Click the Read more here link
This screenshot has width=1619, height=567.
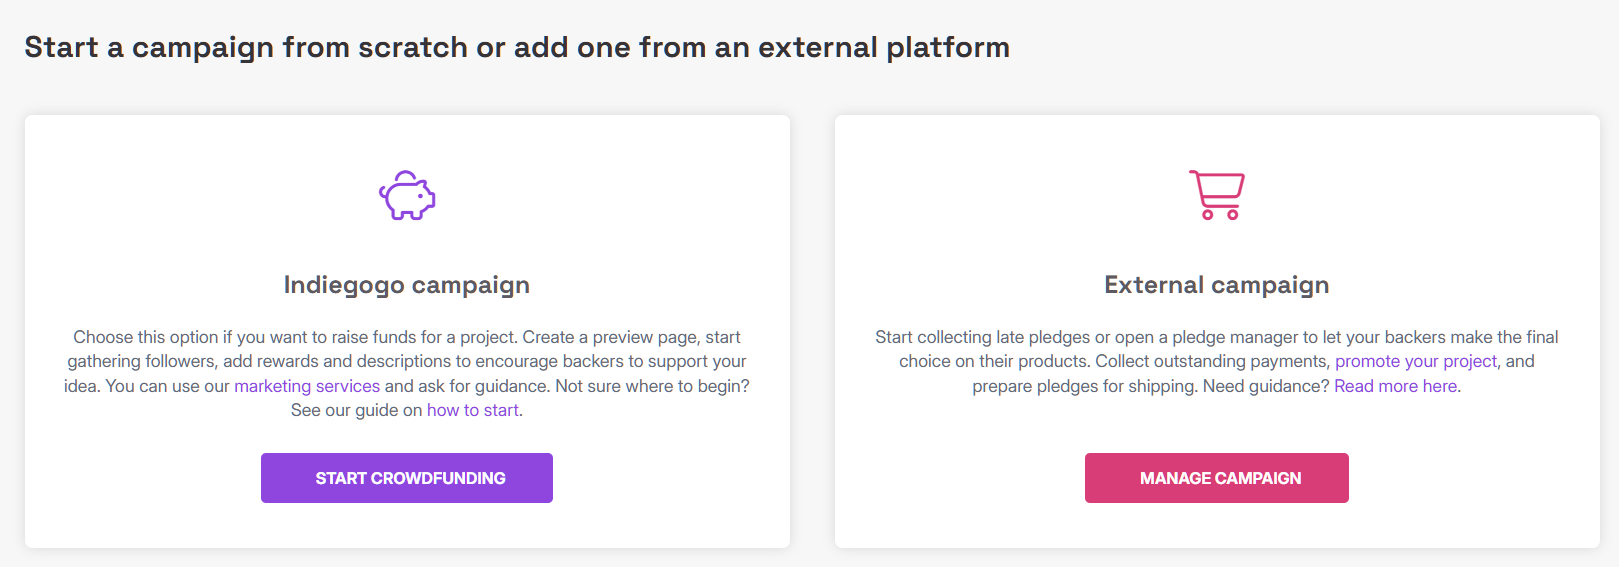(x=1395, y=386)
